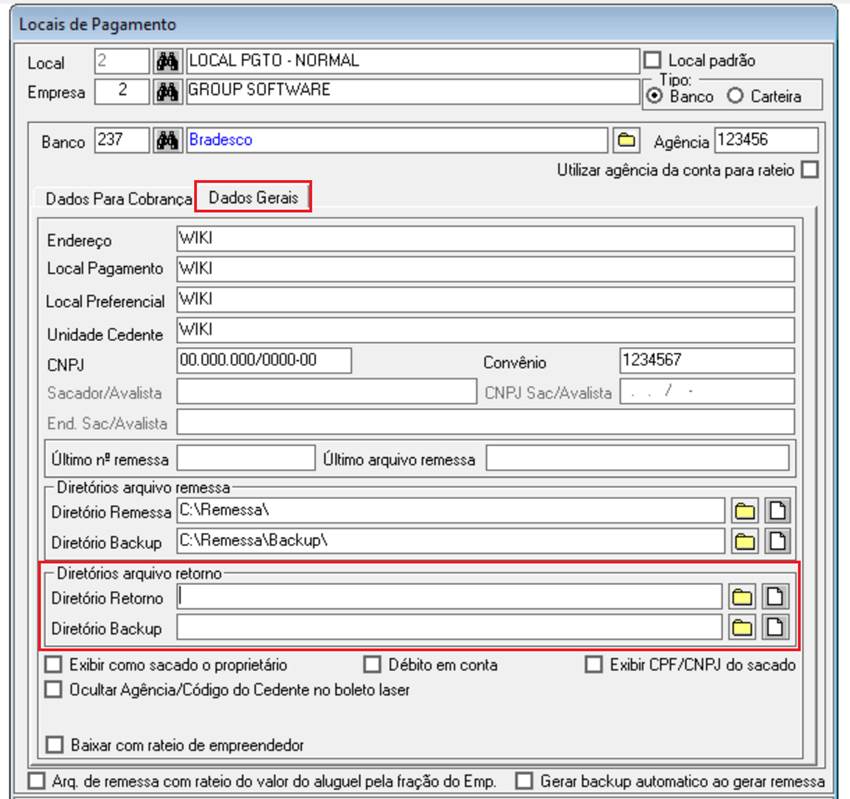Click folder icon beside Bradesco bank name
The image size is (850, 799).
click(x=626, y=140)
